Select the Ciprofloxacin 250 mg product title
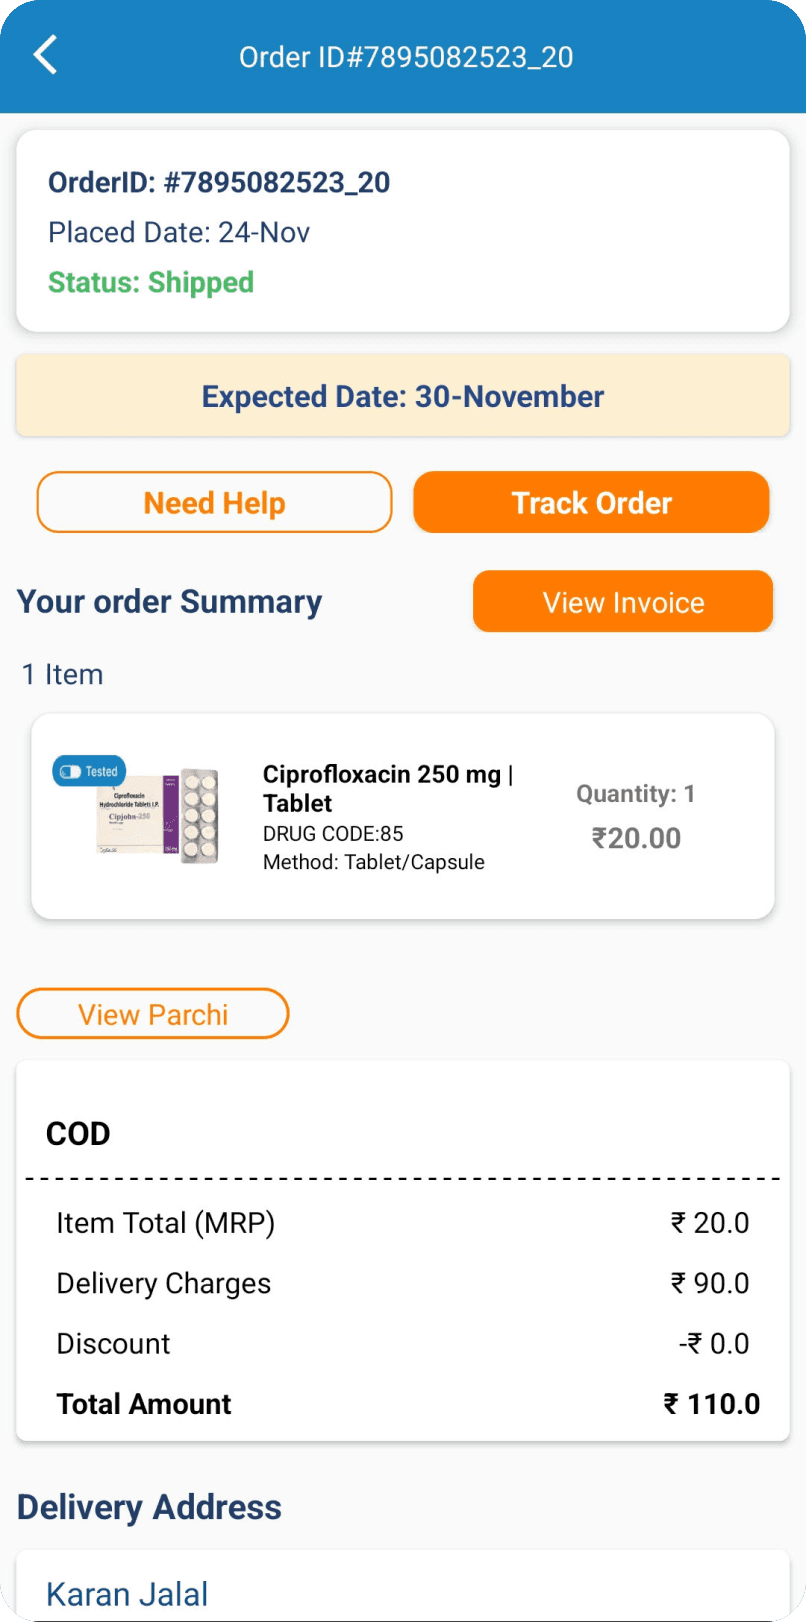Viewport: 806px width, 1622px height. (x=386, y=788)
